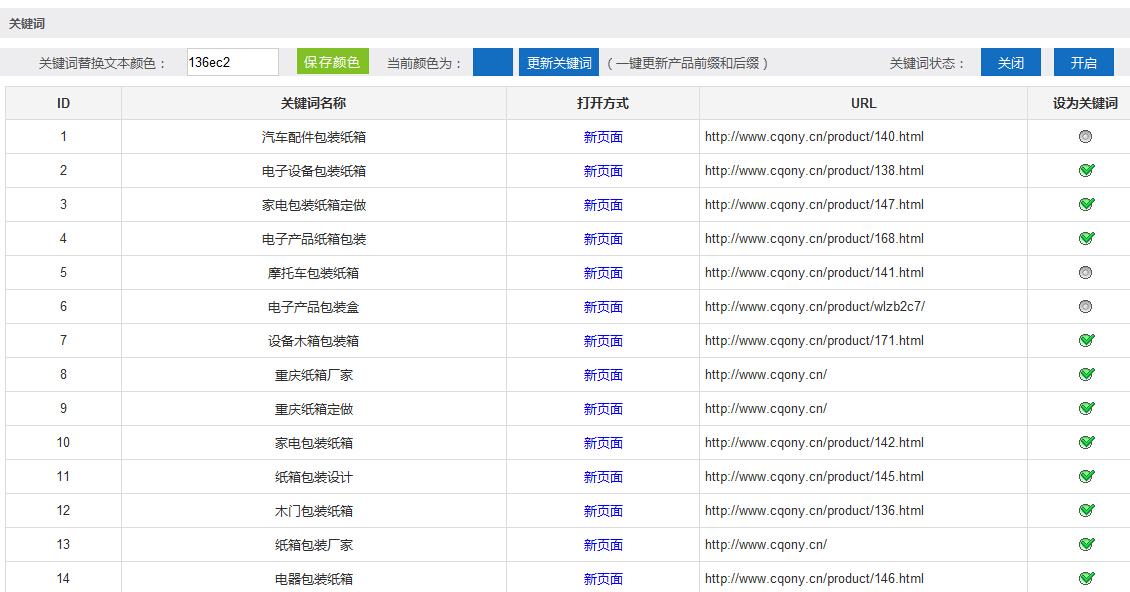Open the 新页面 link for 纸箱包装厂家
1130x592 pixels.
coord(603,545)
